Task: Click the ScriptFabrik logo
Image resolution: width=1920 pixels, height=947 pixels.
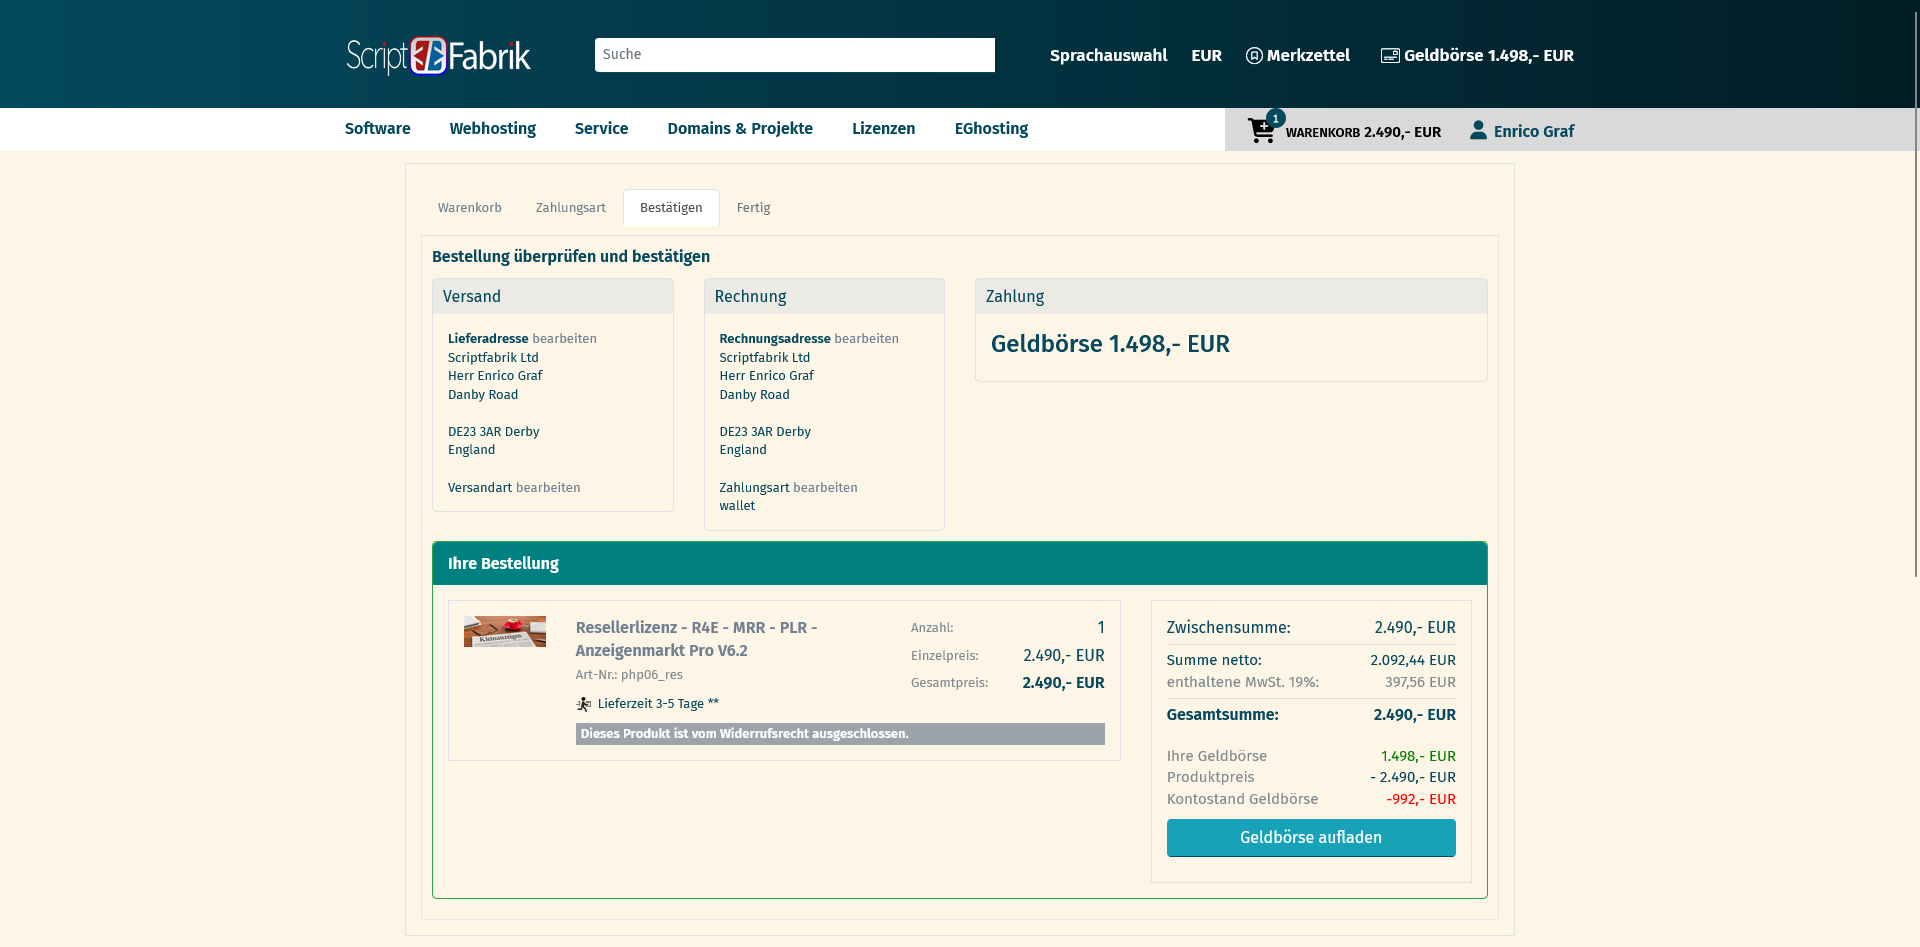Action: click(x=438, y=56)
